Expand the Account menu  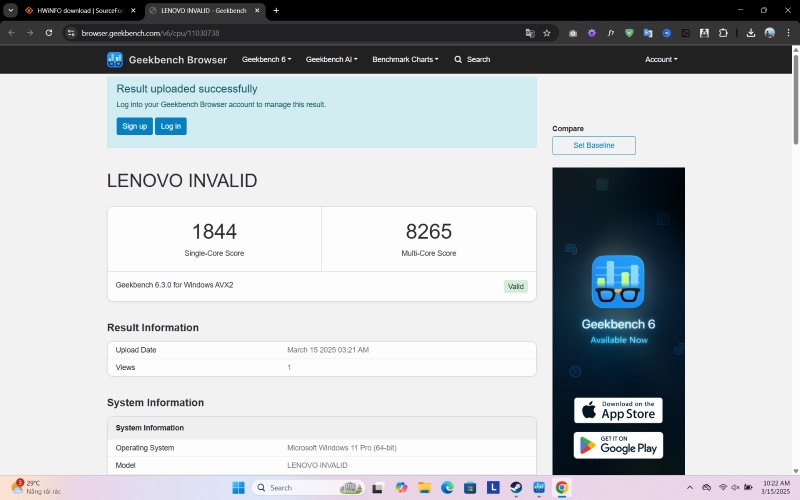(661, 60)
